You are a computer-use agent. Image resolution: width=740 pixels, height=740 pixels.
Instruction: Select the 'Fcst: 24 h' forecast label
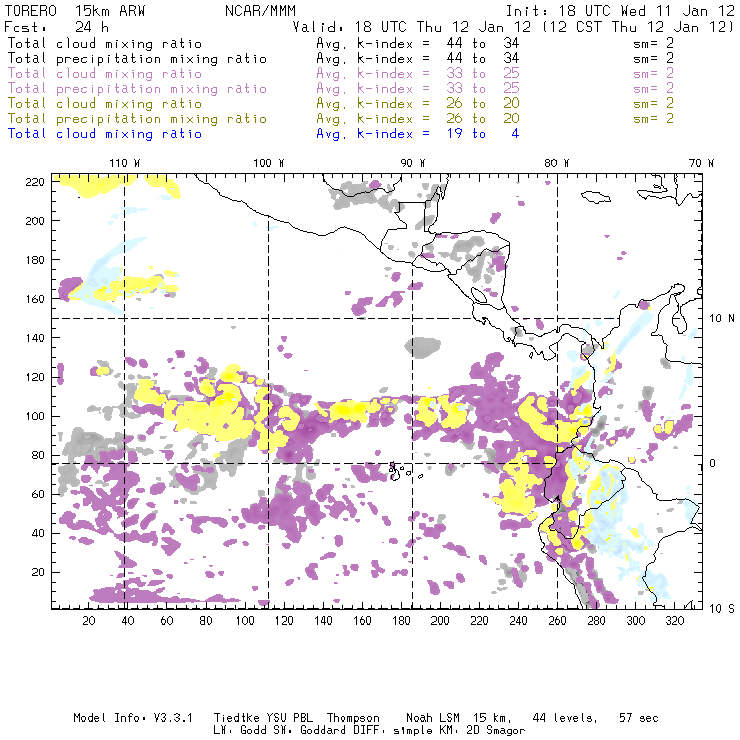[x=56, y=27]
